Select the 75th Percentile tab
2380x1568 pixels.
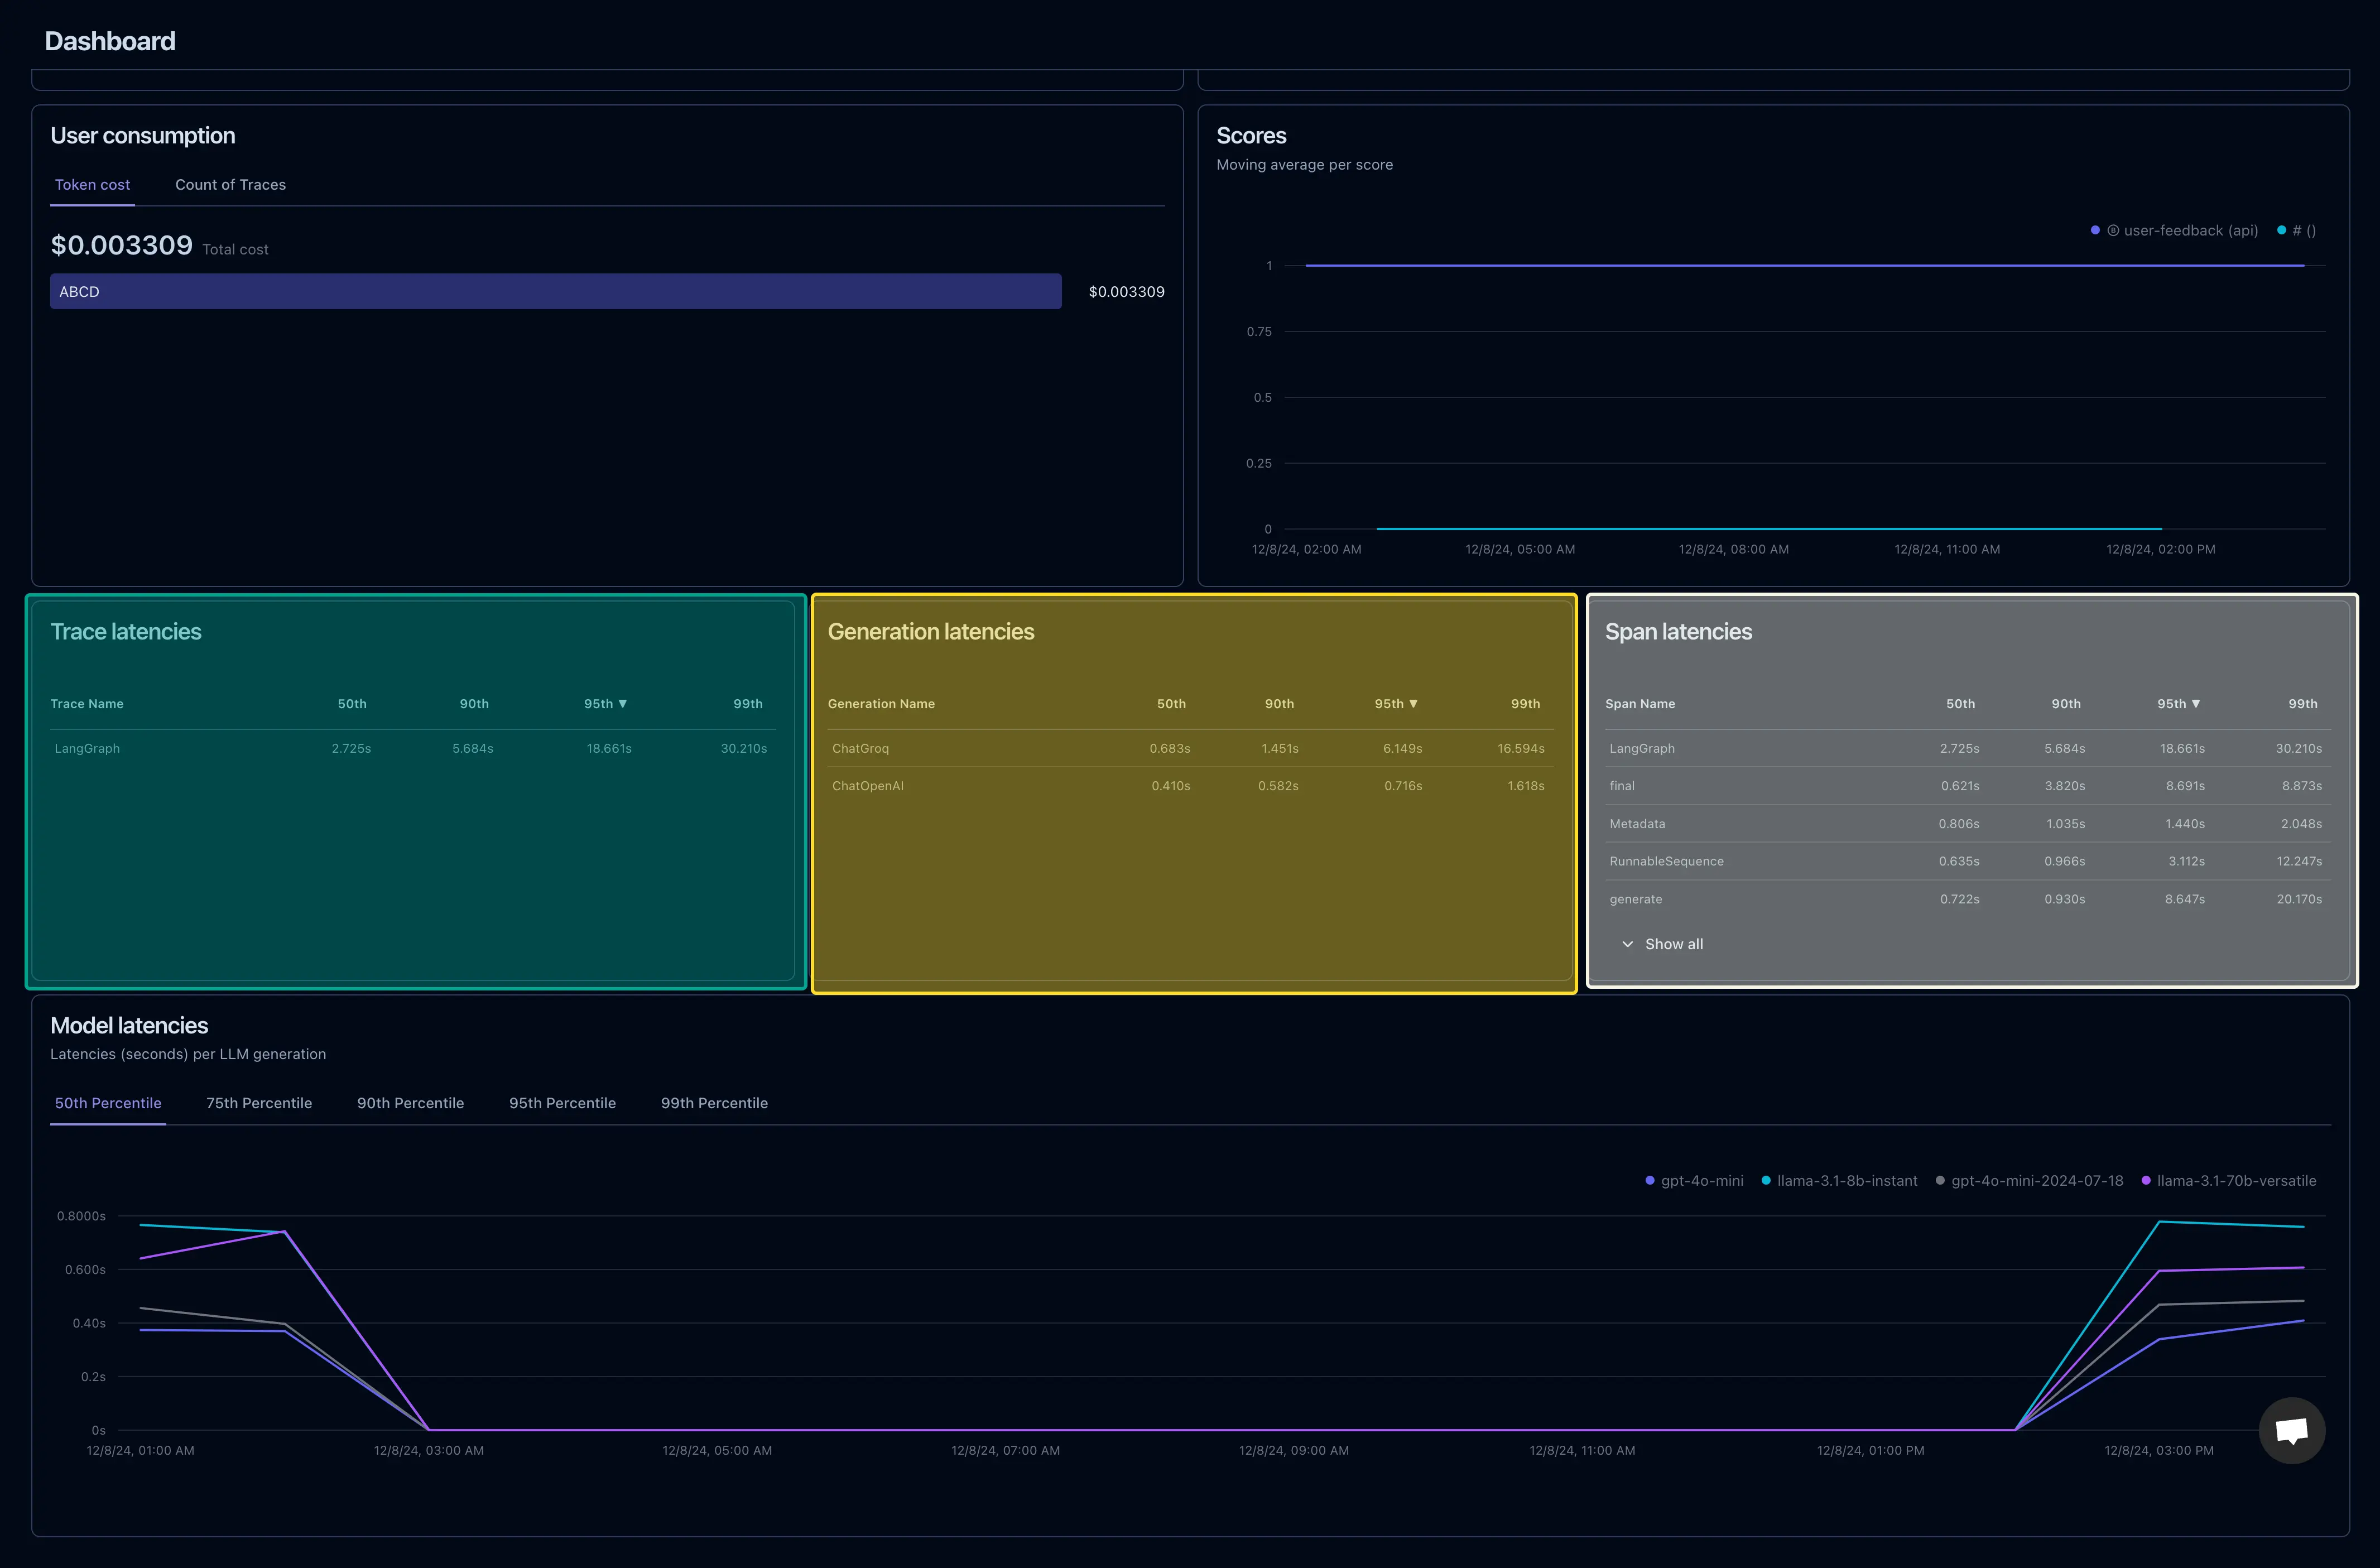coord(259,1103)
